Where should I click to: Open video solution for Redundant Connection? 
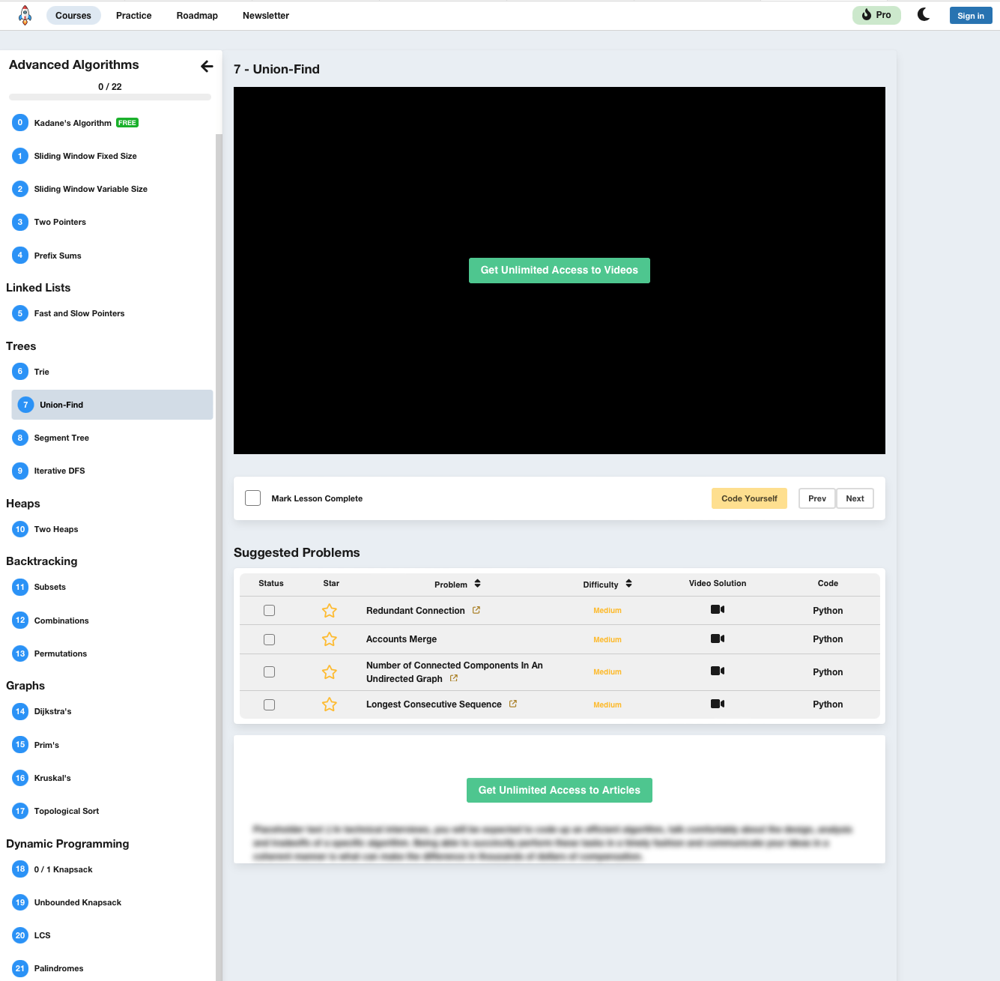click(x=717, y=610)
